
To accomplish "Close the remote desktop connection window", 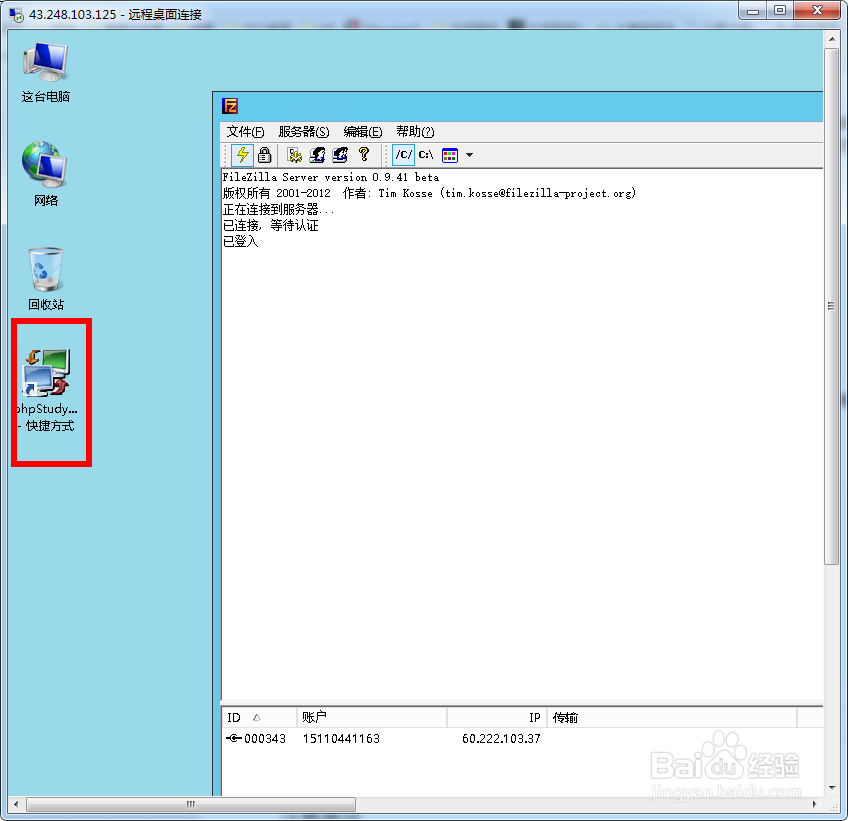I will [x=817, y=11].
